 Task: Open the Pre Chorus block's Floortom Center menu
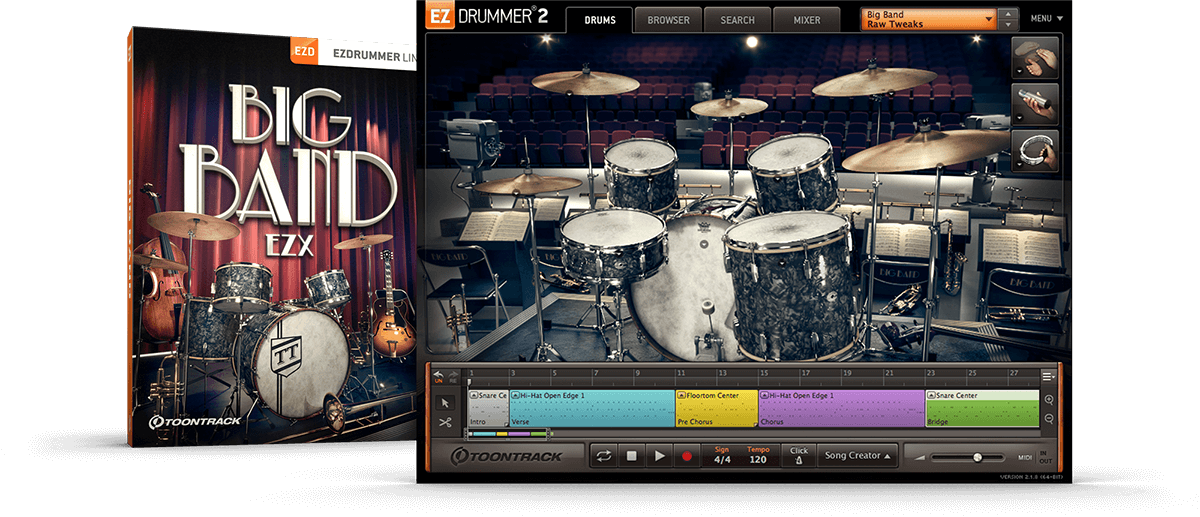click(682, 396)
